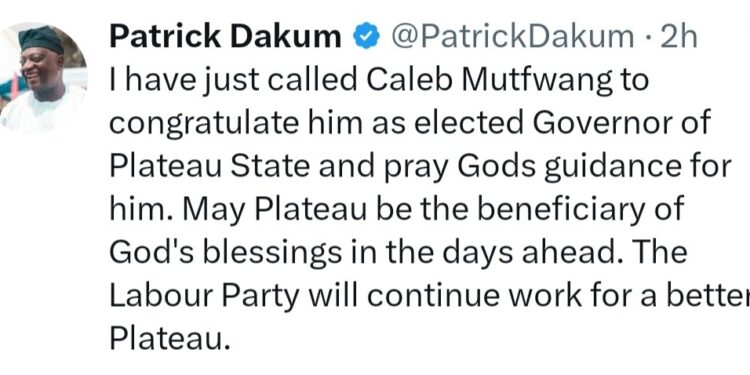The height and width of the screenshot is (375, 750).
Task: Open the tweet's 2h timestamp
Action: tap(678, 38)
